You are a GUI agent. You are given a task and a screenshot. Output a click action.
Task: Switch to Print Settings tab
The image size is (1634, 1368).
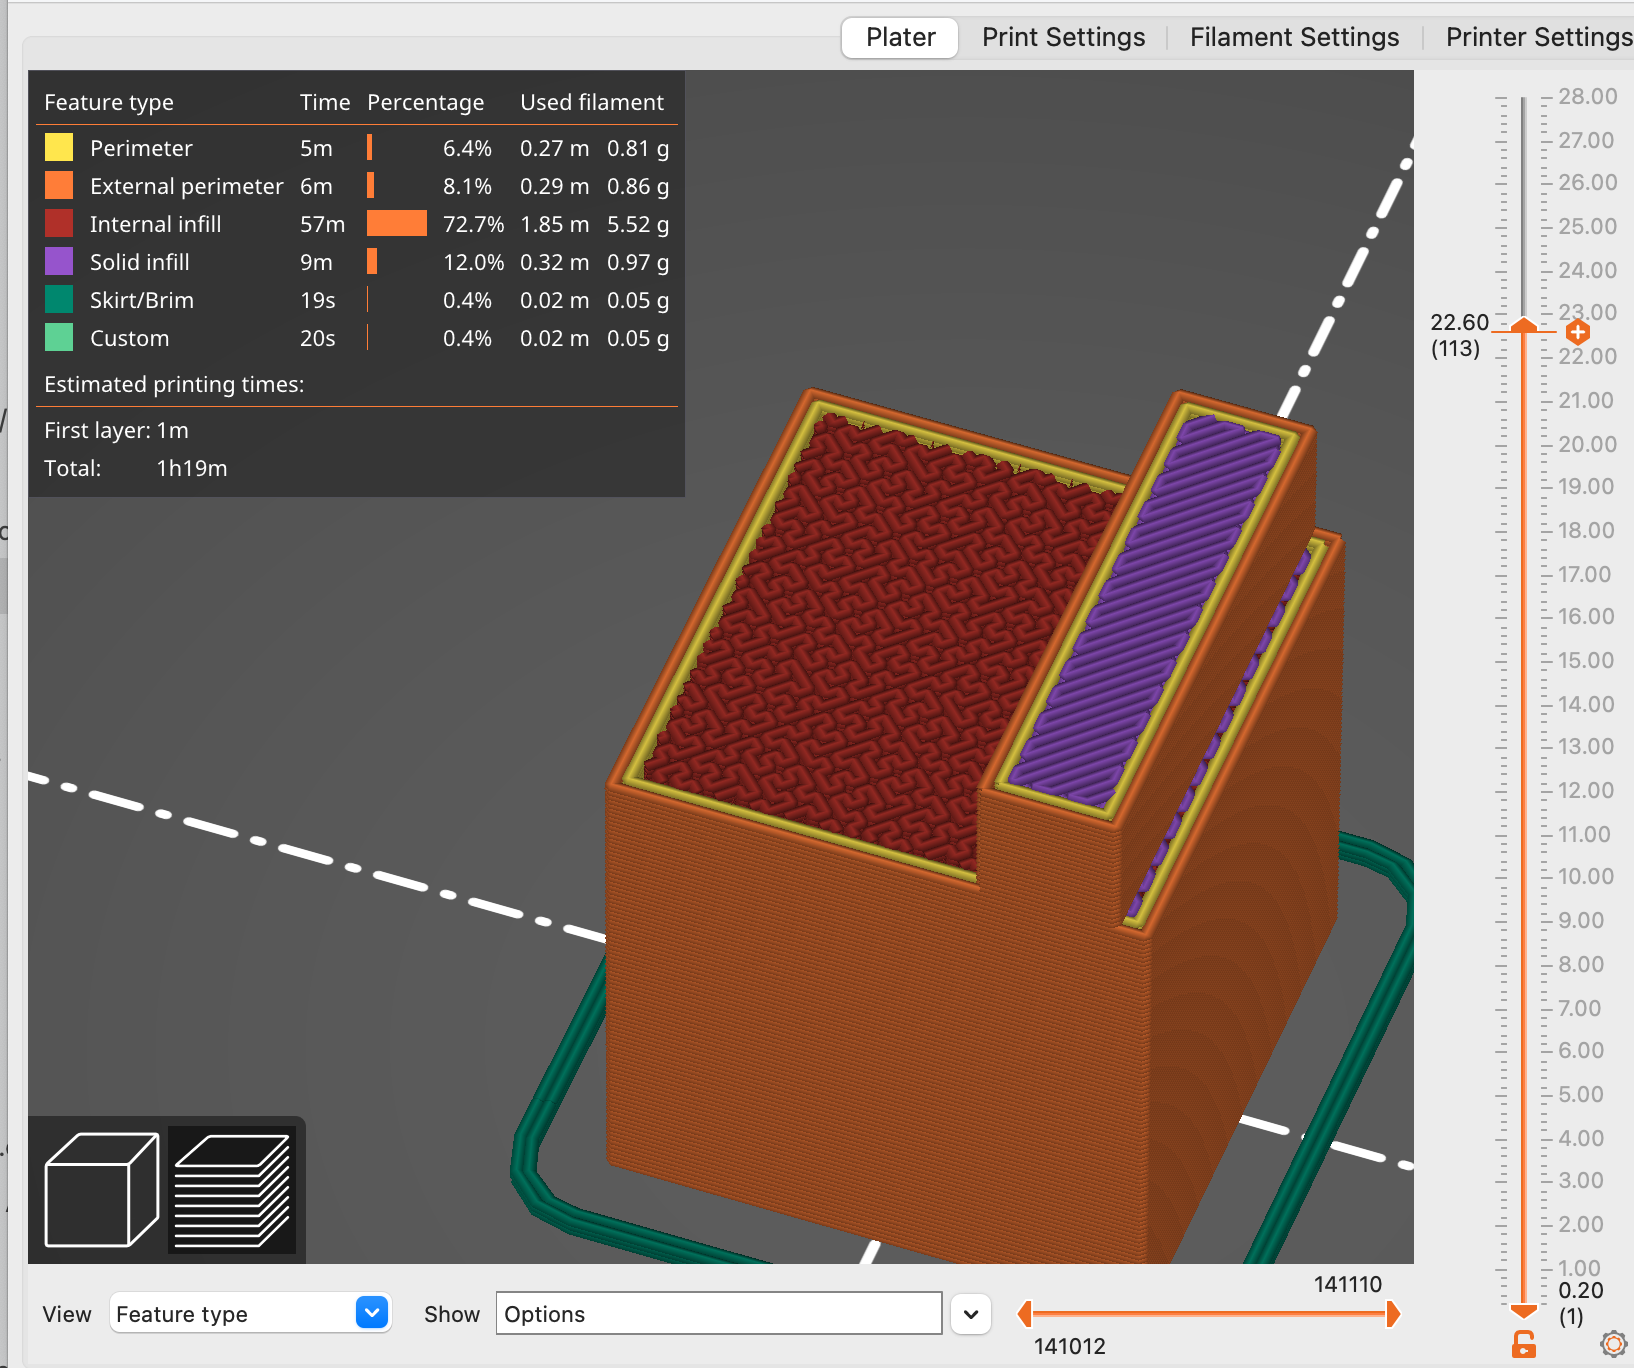pos(1063,38)
